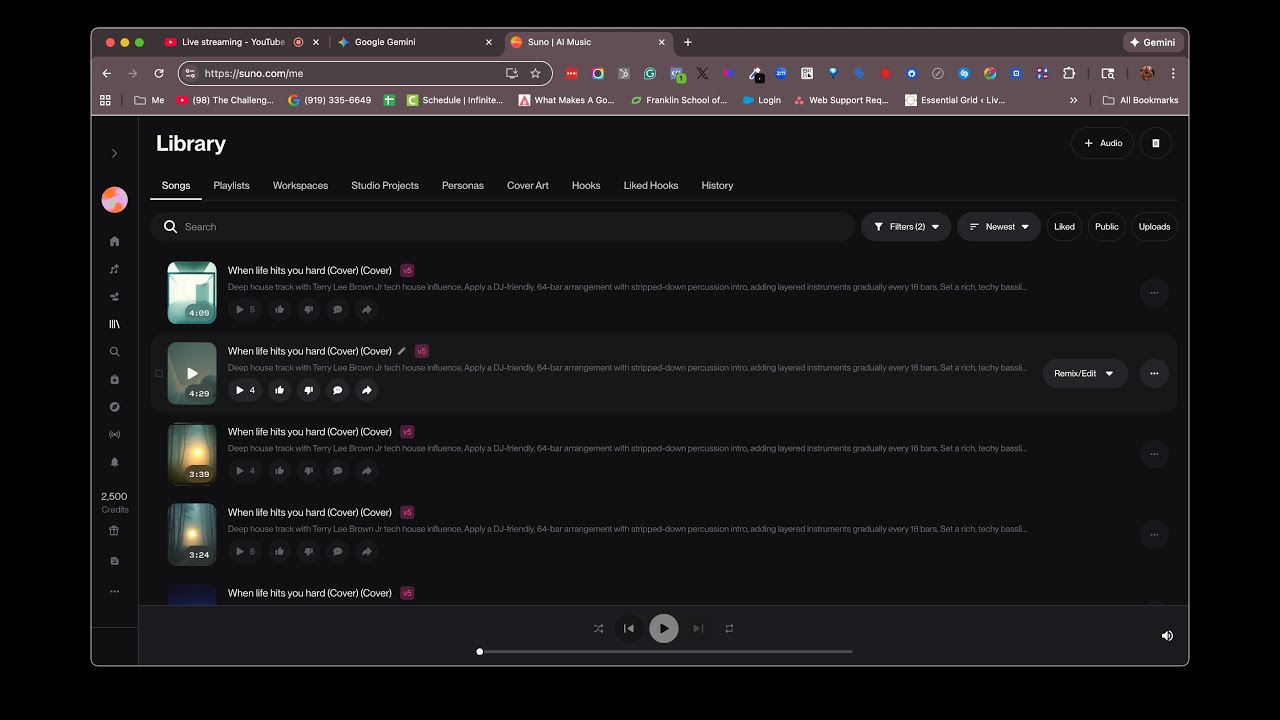Open three-dots menu for the 3:24 song
This screenshot has width=1280, height=720.
coord(1154,535)
